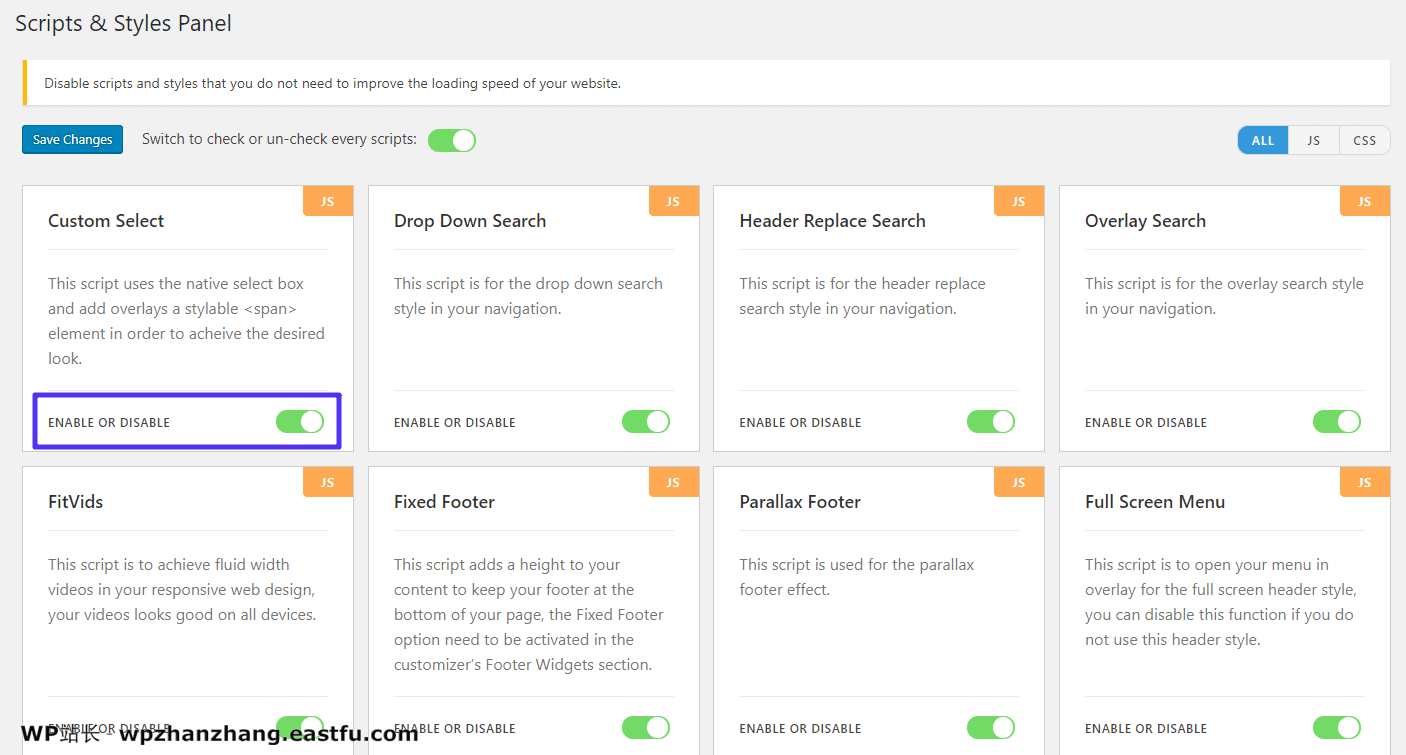
Task: Select the ALL filter tab
Action: click(x=1263, y=140)
